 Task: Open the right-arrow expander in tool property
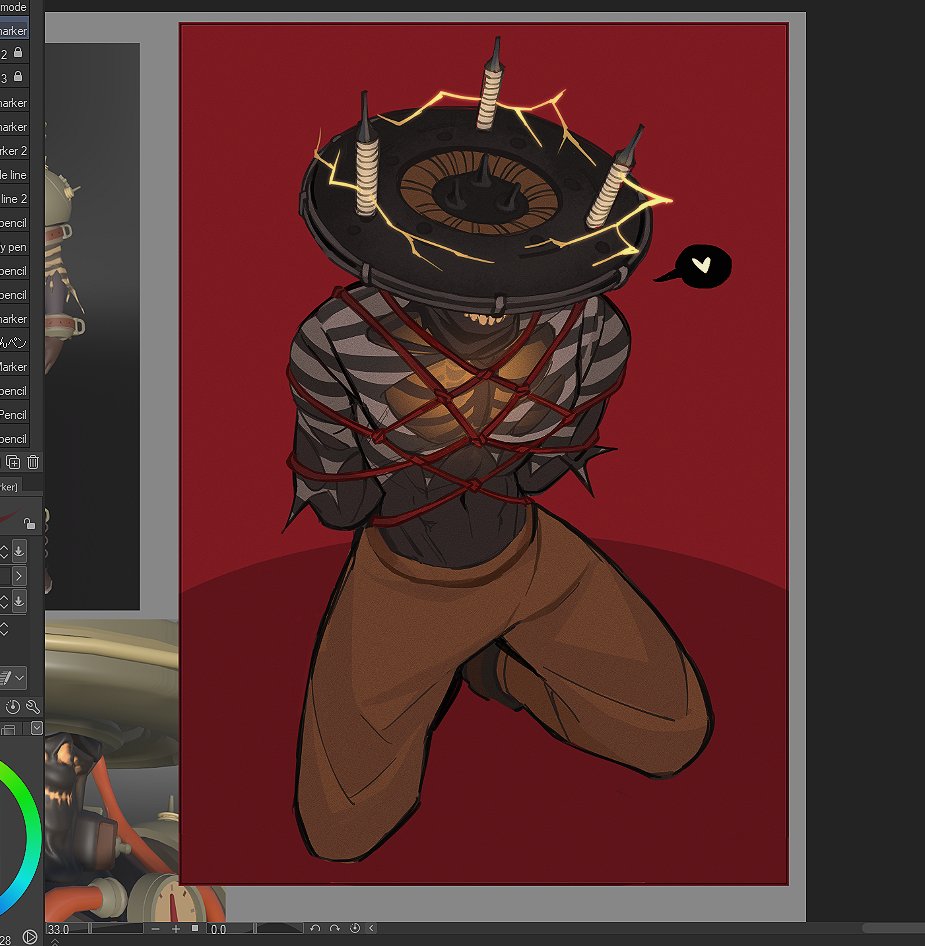tap(19, 576)
